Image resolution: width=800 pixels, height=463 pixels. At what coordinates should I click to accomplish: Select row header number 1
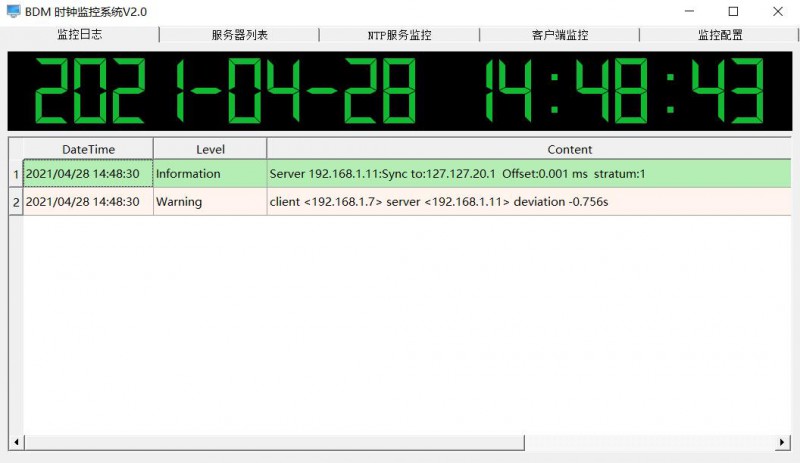[x=16, y=174]
